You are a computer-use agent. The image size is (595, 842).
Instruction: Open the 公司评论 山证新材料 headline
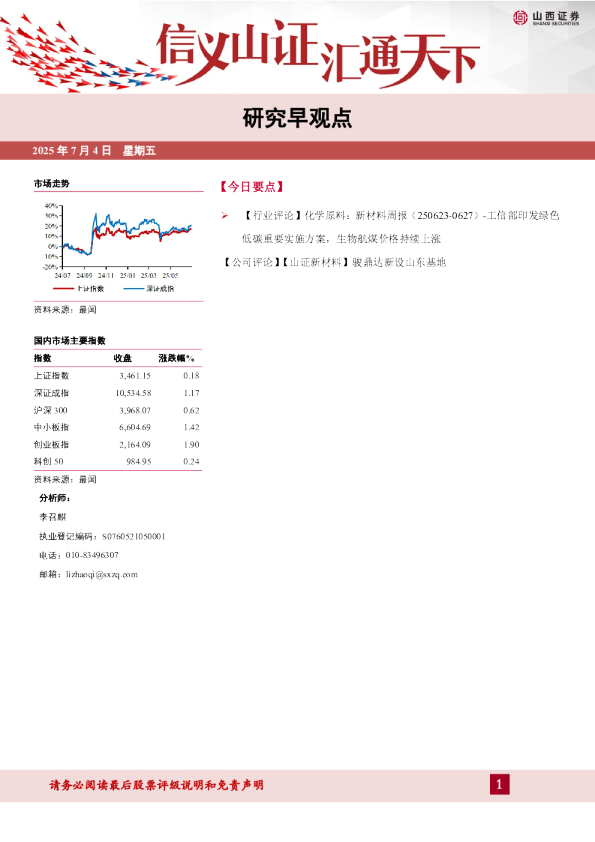pos(335,262)
